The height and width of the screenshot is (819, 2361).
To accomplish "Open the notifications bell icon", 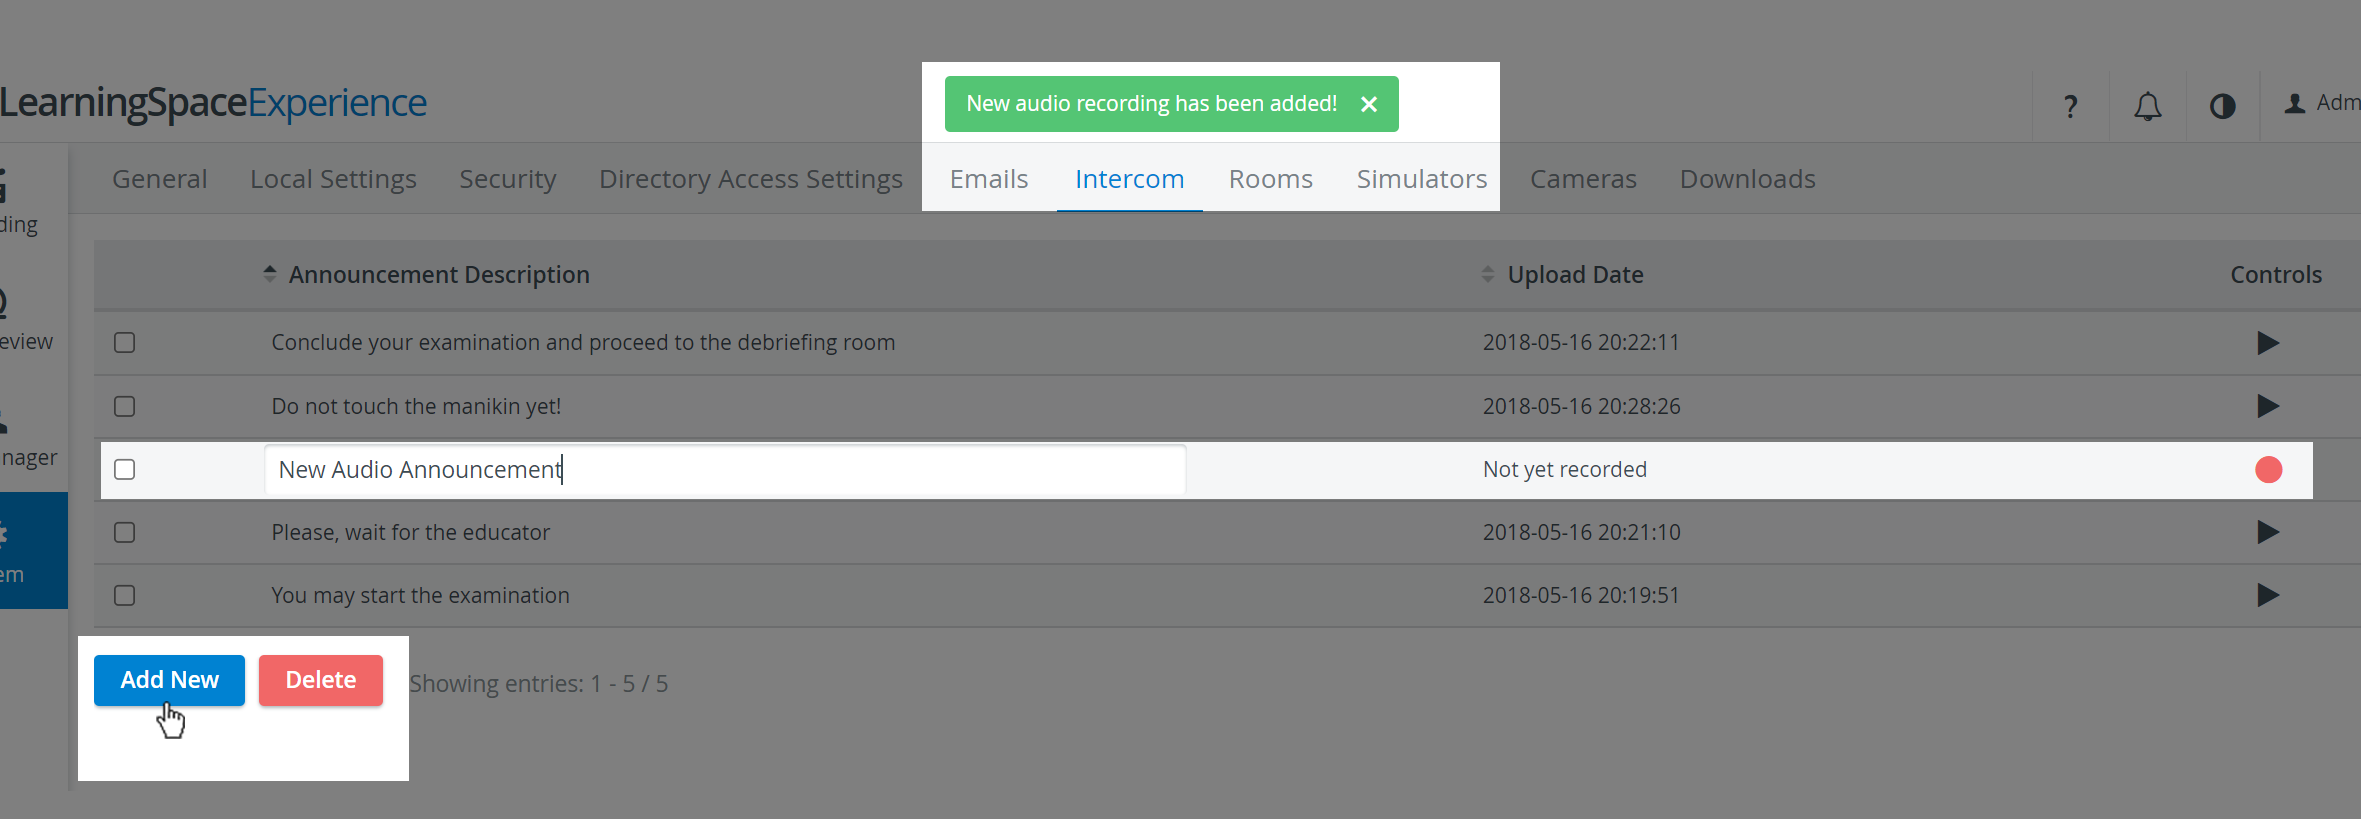I will tap(2147, 106).
